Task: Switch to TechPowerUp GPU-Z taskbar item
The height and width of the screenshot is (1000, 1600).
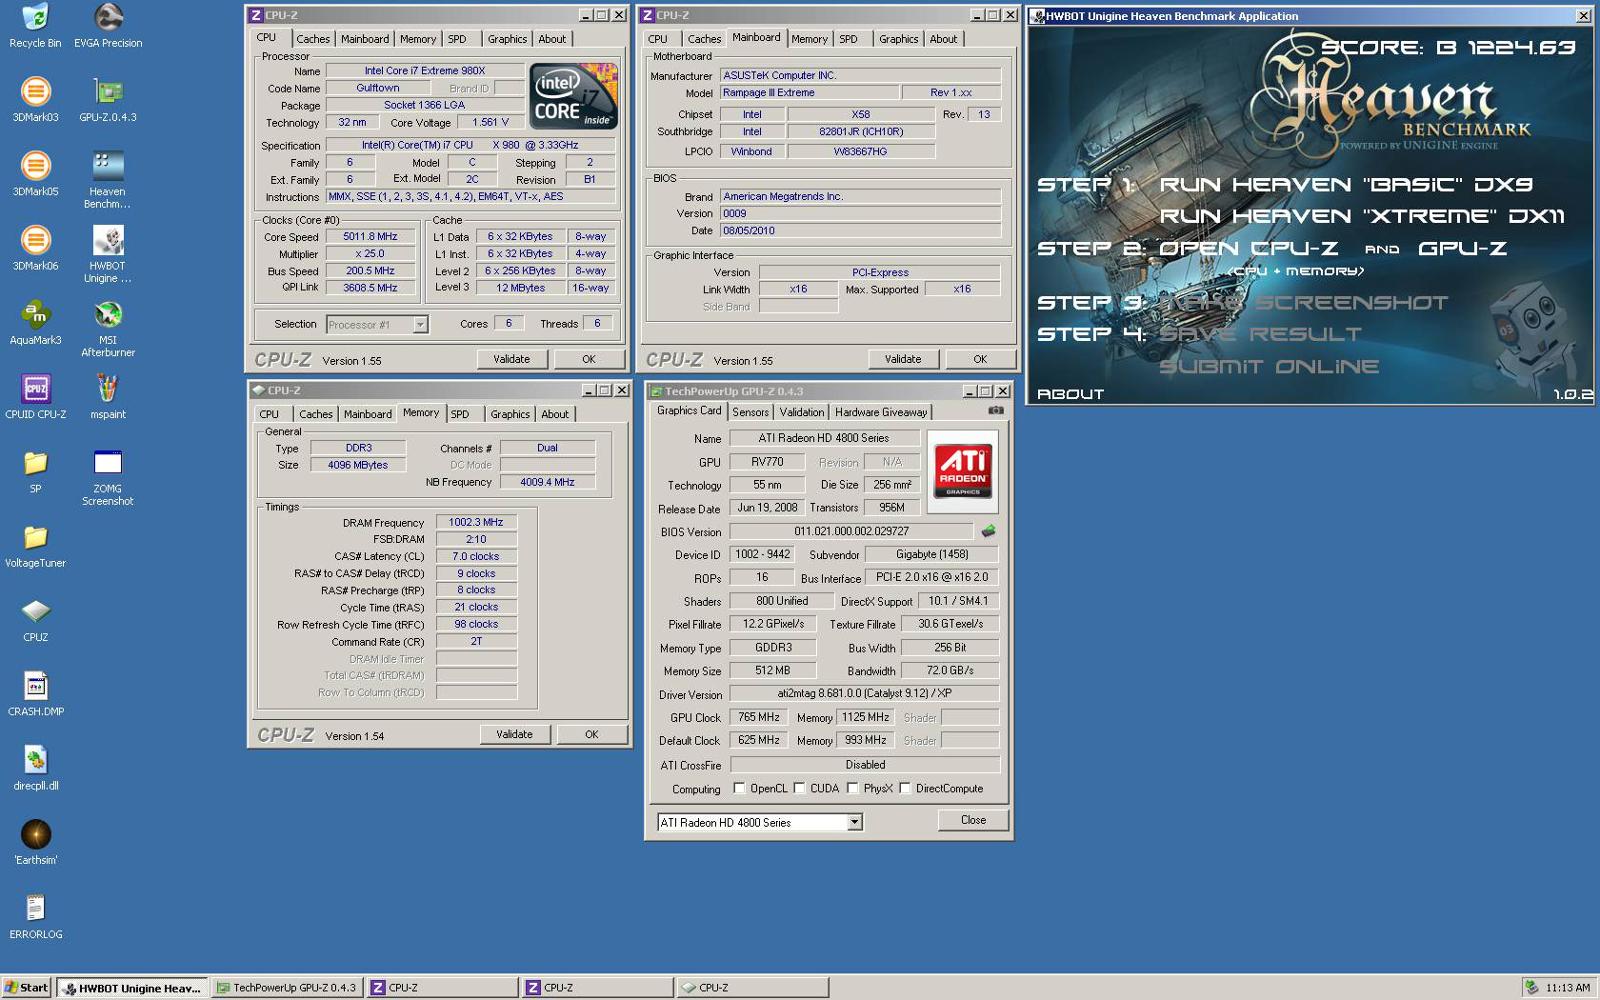Action: 287,987
